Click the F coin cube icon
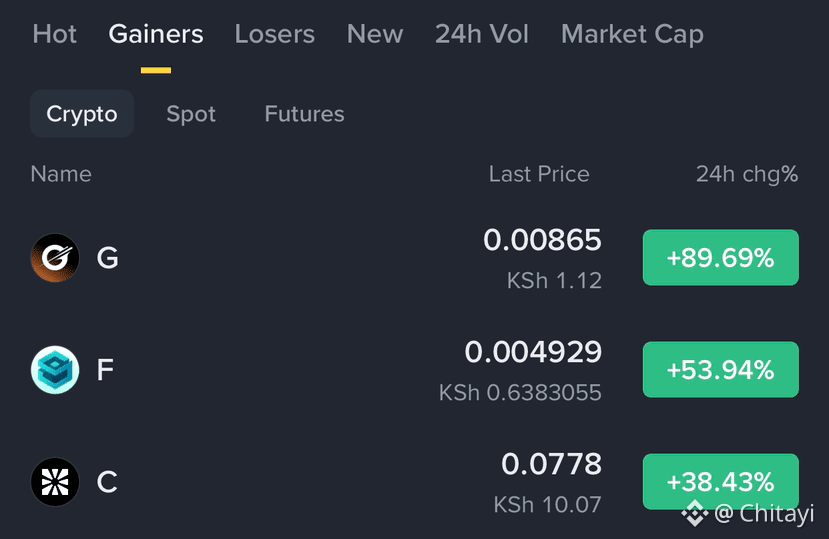Screen dimensions: 829x539 point(55,370)
